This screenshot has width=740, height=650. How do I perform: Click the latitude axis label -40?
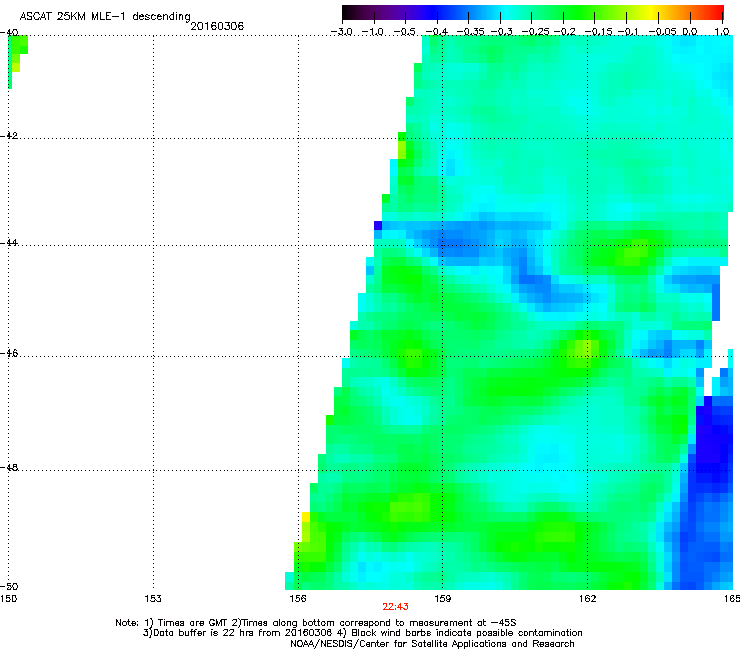click(9, 33)
